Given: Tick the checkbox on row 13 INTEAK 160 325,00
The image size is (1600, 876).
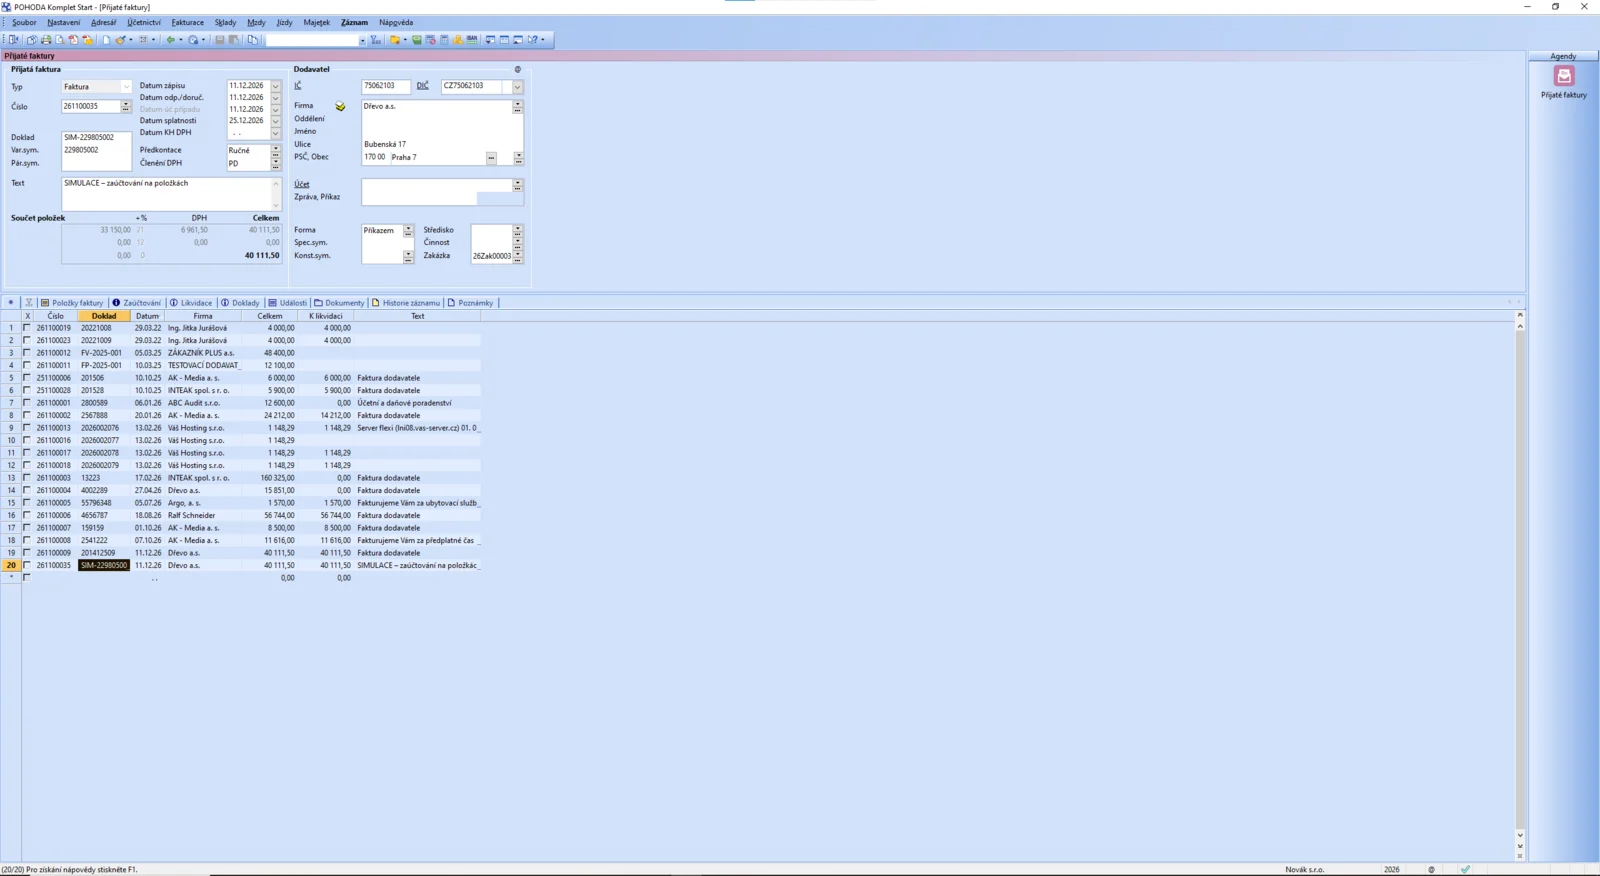Looking at the screenshot, I should pyautogui.click(x=27, y=477).
